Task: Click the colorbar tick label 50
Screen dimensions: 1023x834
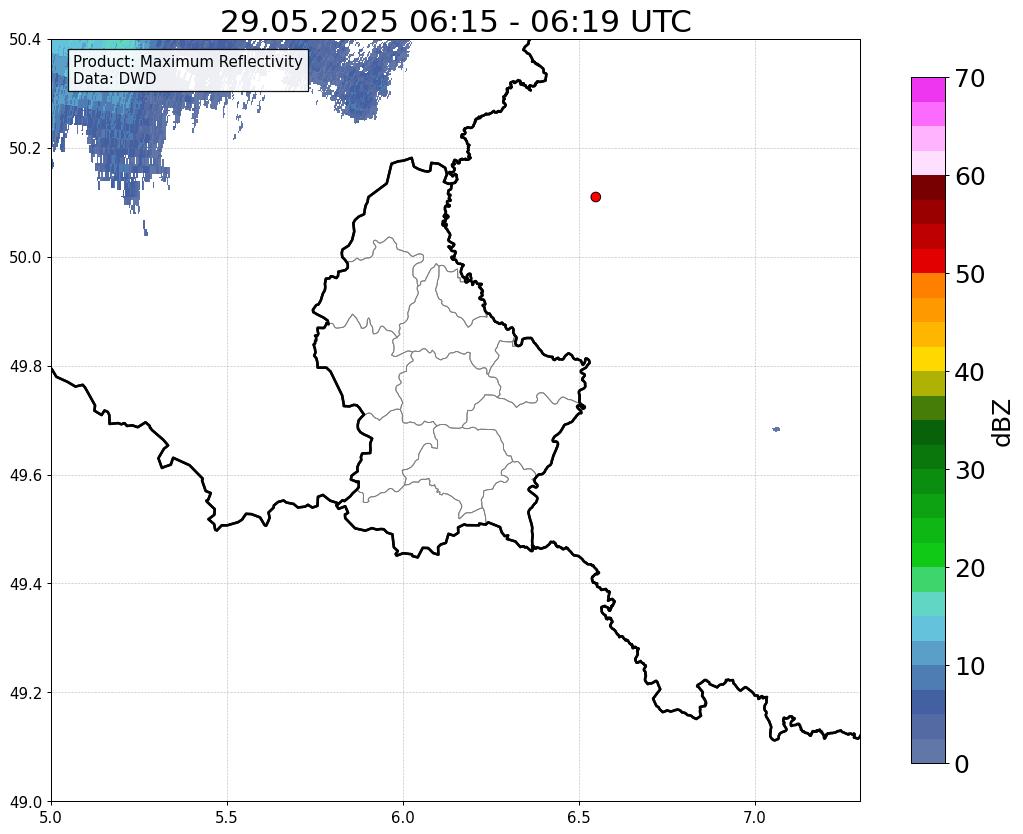Action: tap(970, 274)
